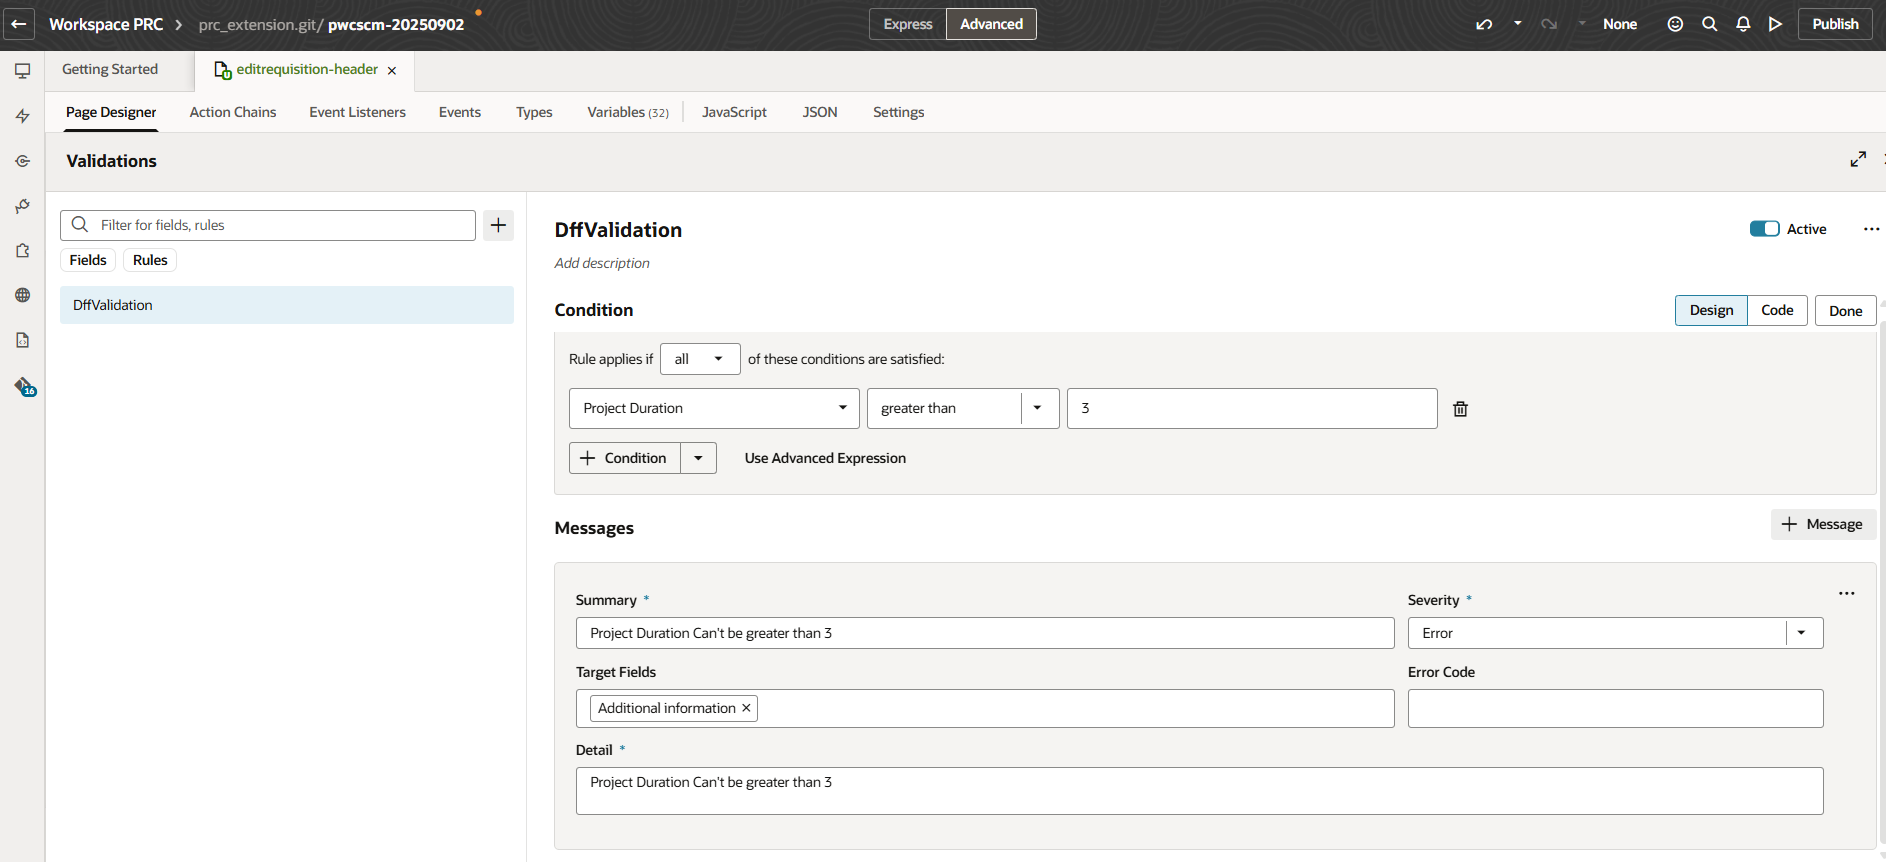Open the 'all' rule applies dropdown
Viewport: 1886px width, 862px height.
click(700, 359)
